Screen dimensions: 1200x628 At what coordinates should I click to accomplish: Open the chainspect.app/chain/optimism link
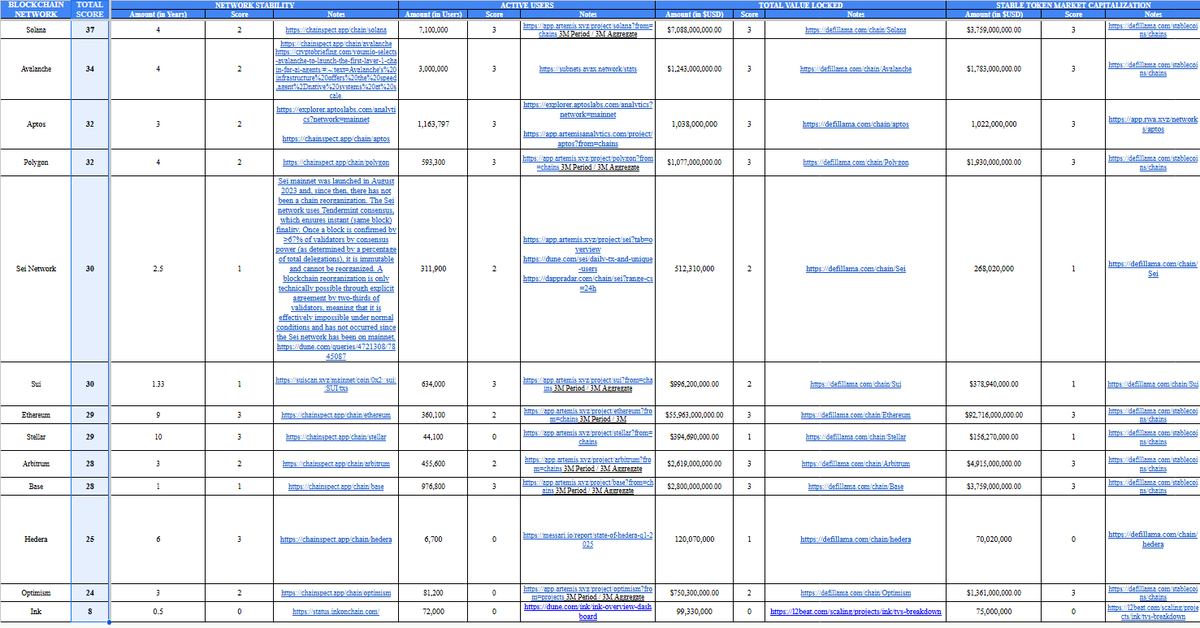[336, 592]
